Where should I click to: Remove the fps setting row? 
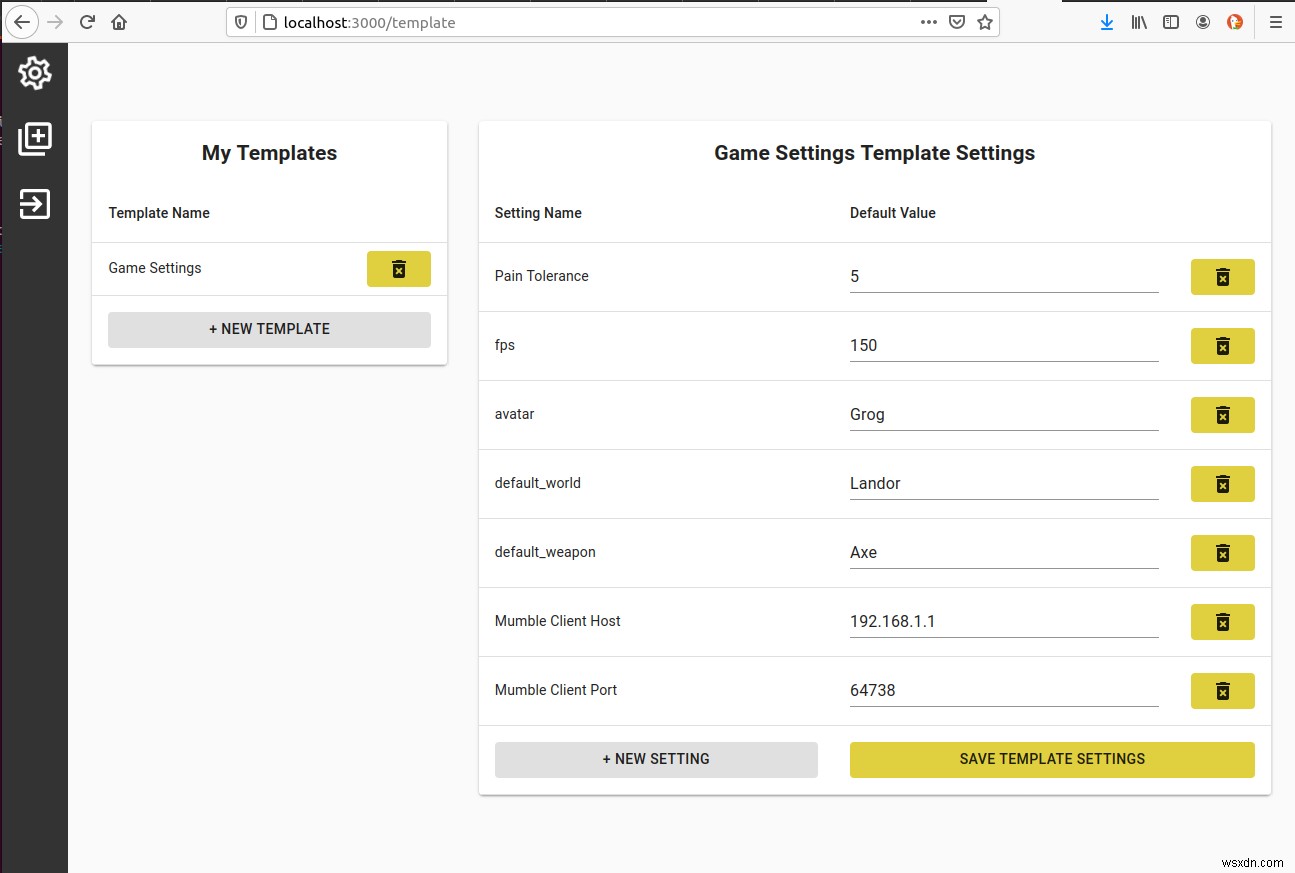[1222, 346]
